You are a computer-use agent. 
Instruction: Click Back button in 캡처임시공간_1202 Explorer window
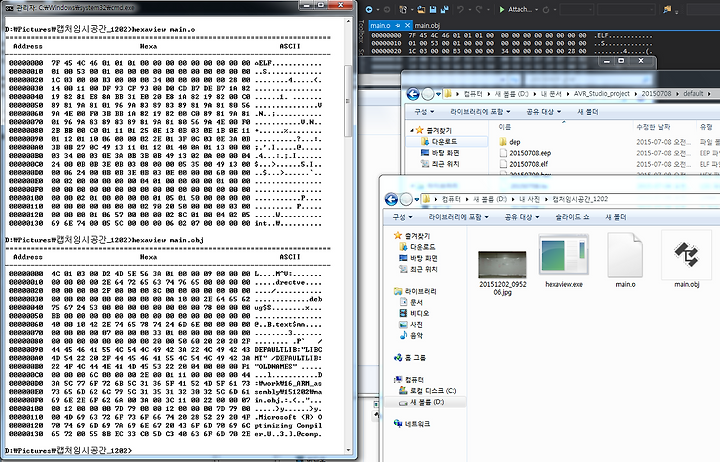391,199
